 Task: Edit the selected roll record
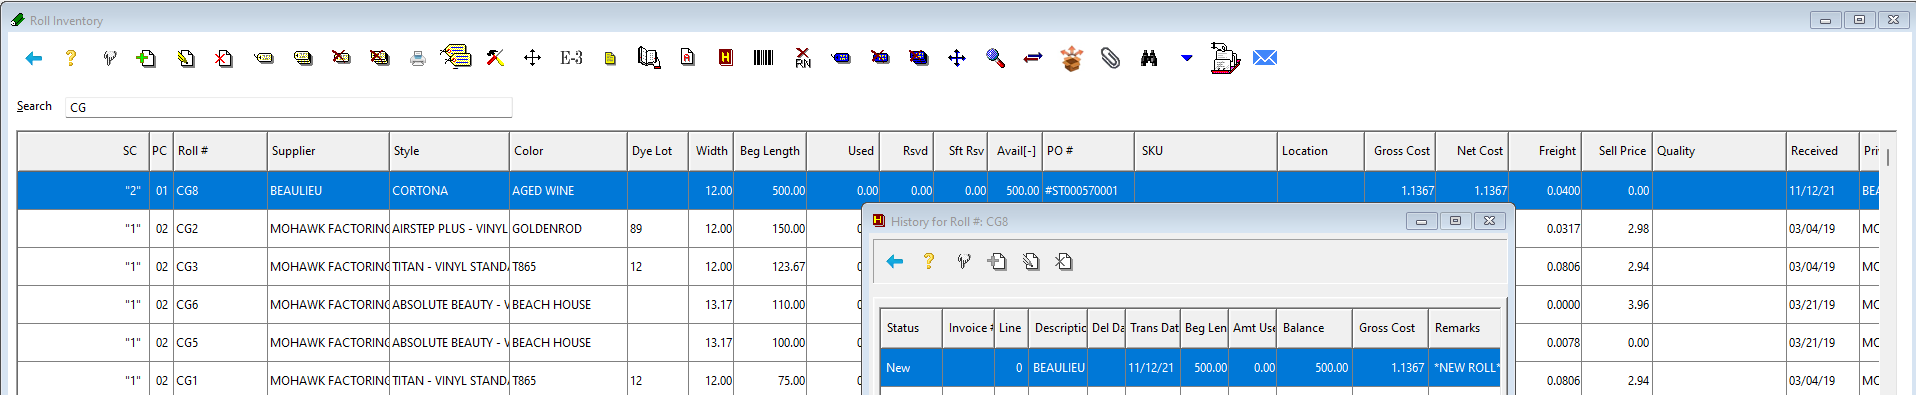tap(185, 59)
